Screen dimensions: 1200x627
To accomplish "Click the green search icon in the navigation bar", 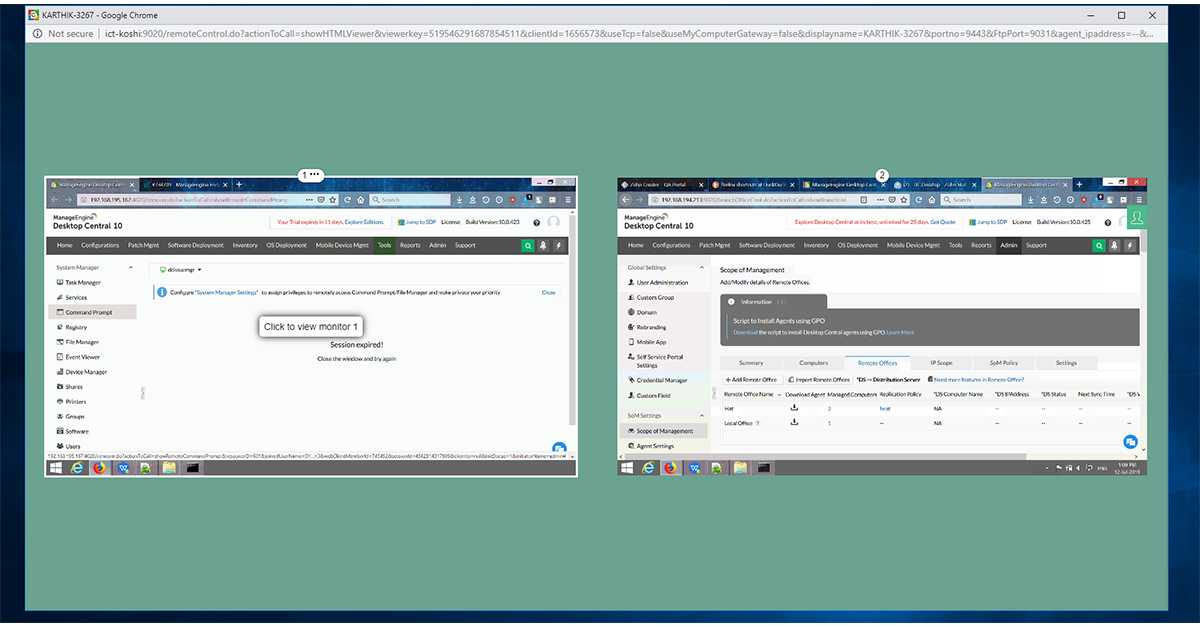I will click(x=528, y=245).
